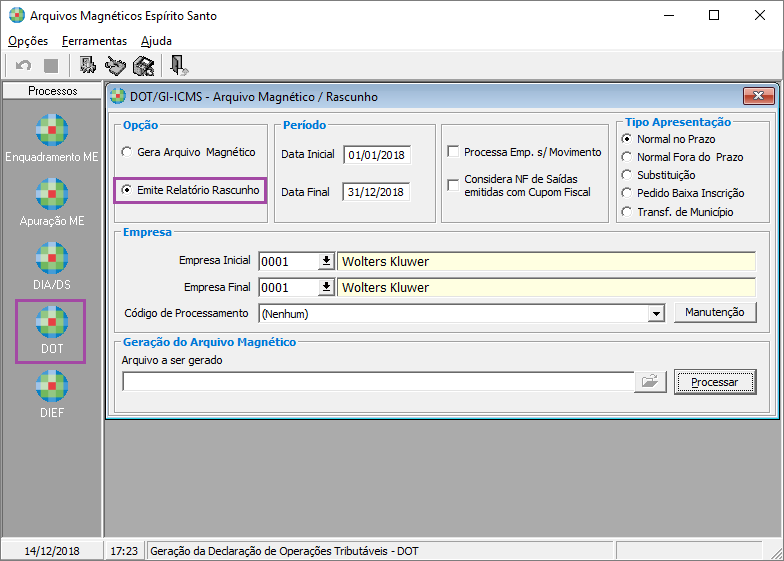Expand the Código de Processamento dropdown
Viewport: 784px width, 561px height.
point(656,314)
